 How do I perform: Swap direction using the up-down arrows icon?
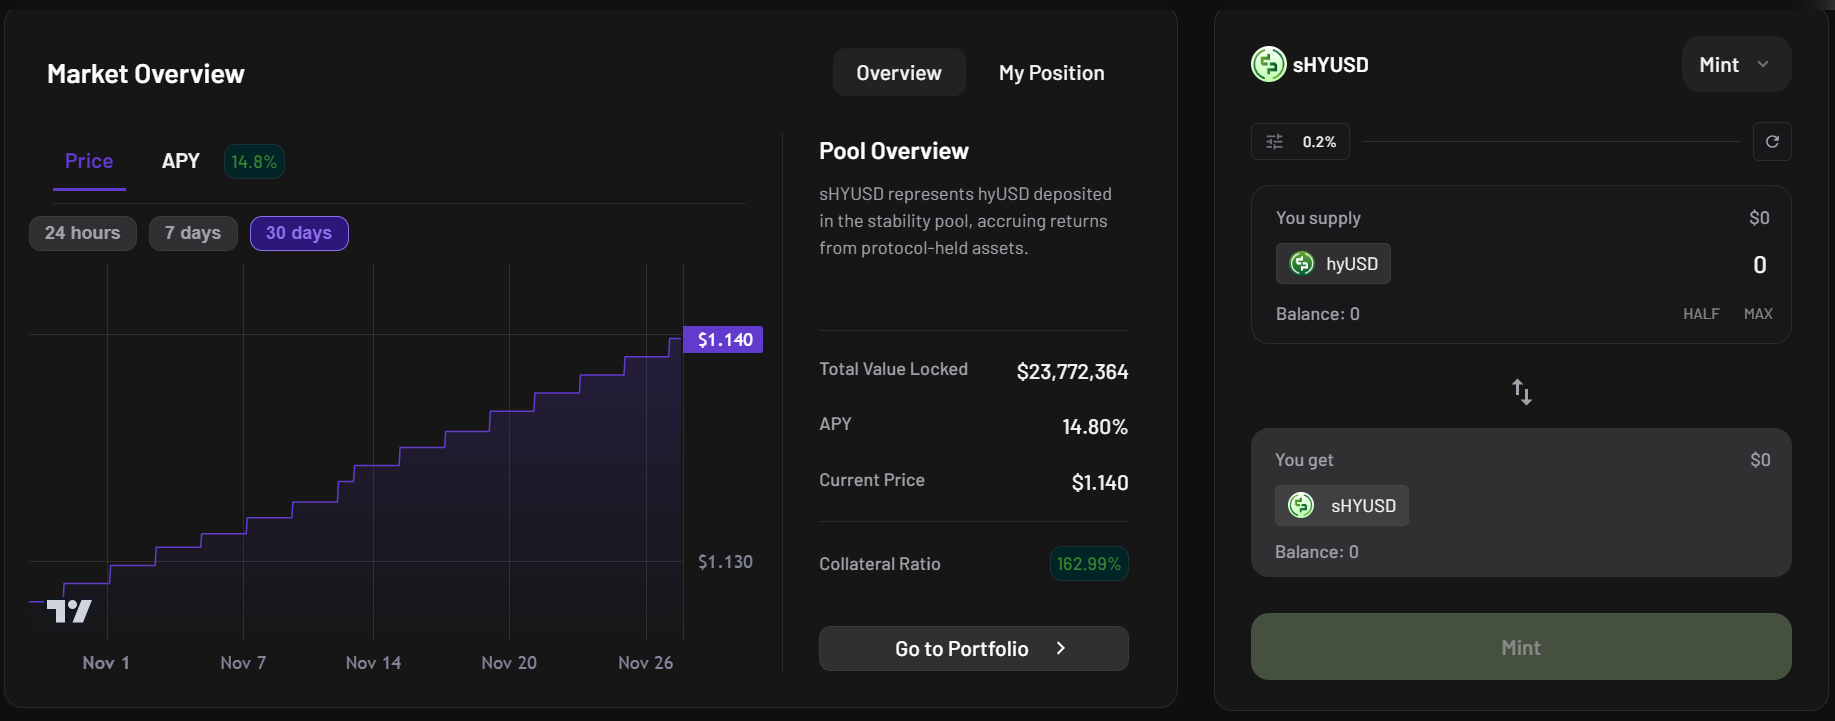tap(1521, 391)
